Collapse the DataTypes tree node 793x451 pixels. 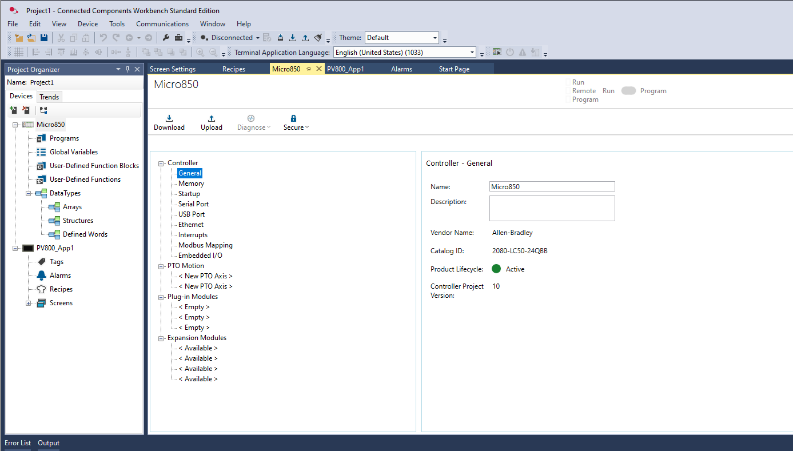pos(29,193)
